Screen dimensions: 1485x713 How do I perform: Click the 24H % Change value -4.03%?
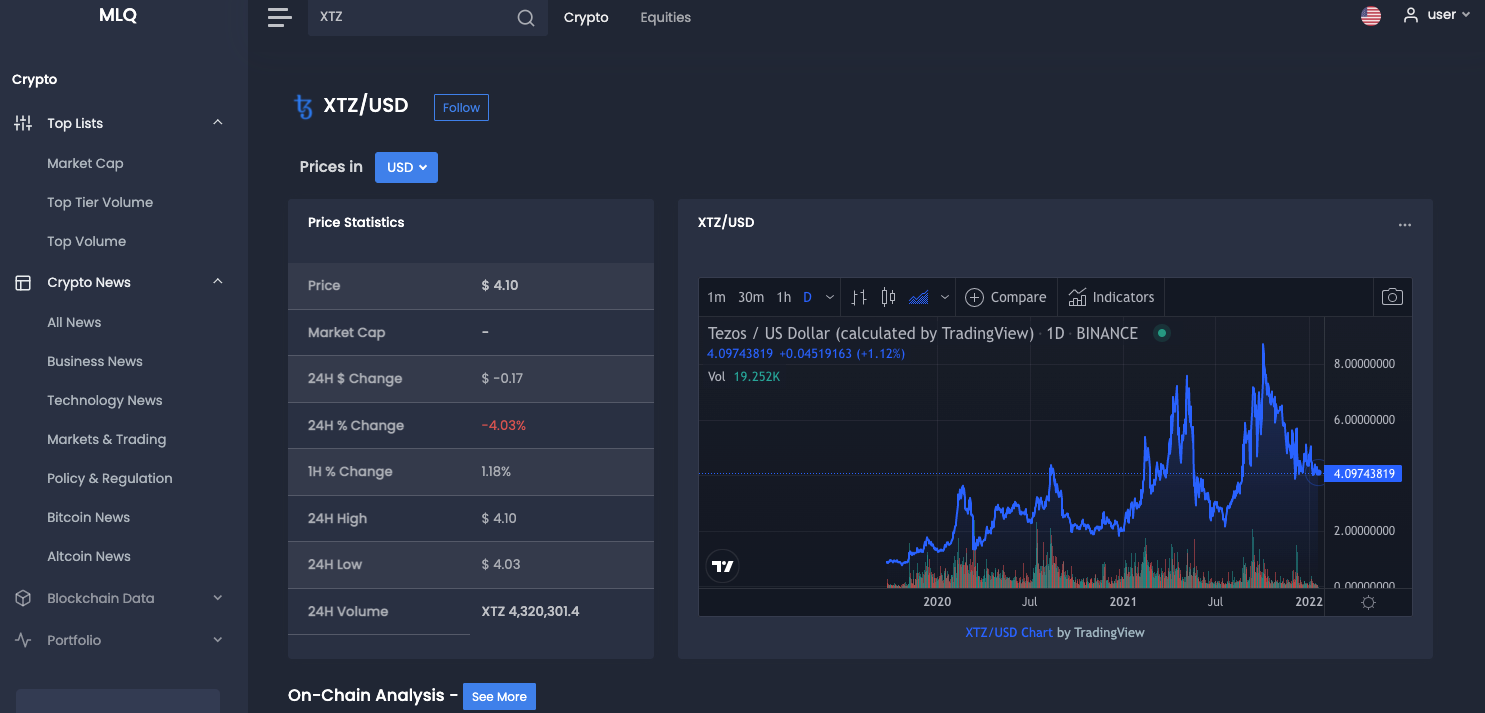tap(504, 426)
